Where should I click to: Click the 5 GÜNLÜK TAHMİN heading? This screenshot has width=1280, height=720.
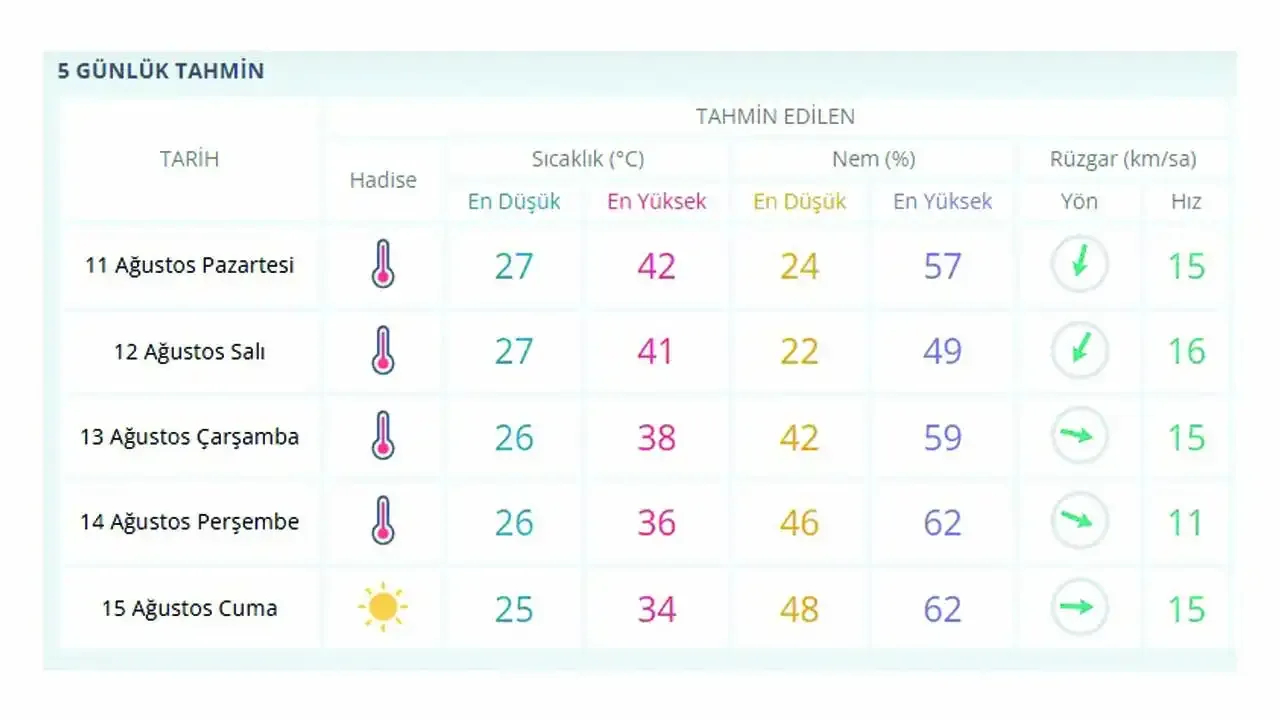[161, 72]
